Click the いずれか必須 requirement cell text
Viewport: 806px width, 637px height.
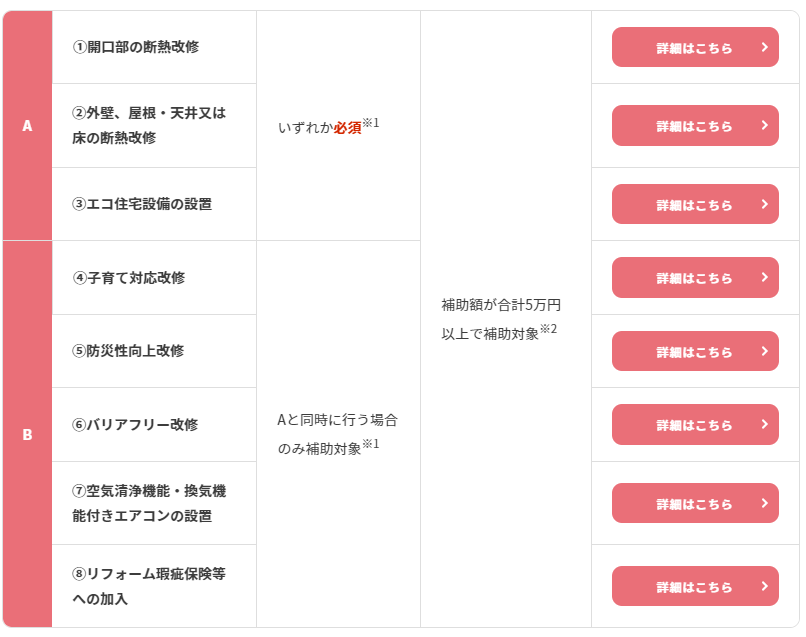(328, 127)
